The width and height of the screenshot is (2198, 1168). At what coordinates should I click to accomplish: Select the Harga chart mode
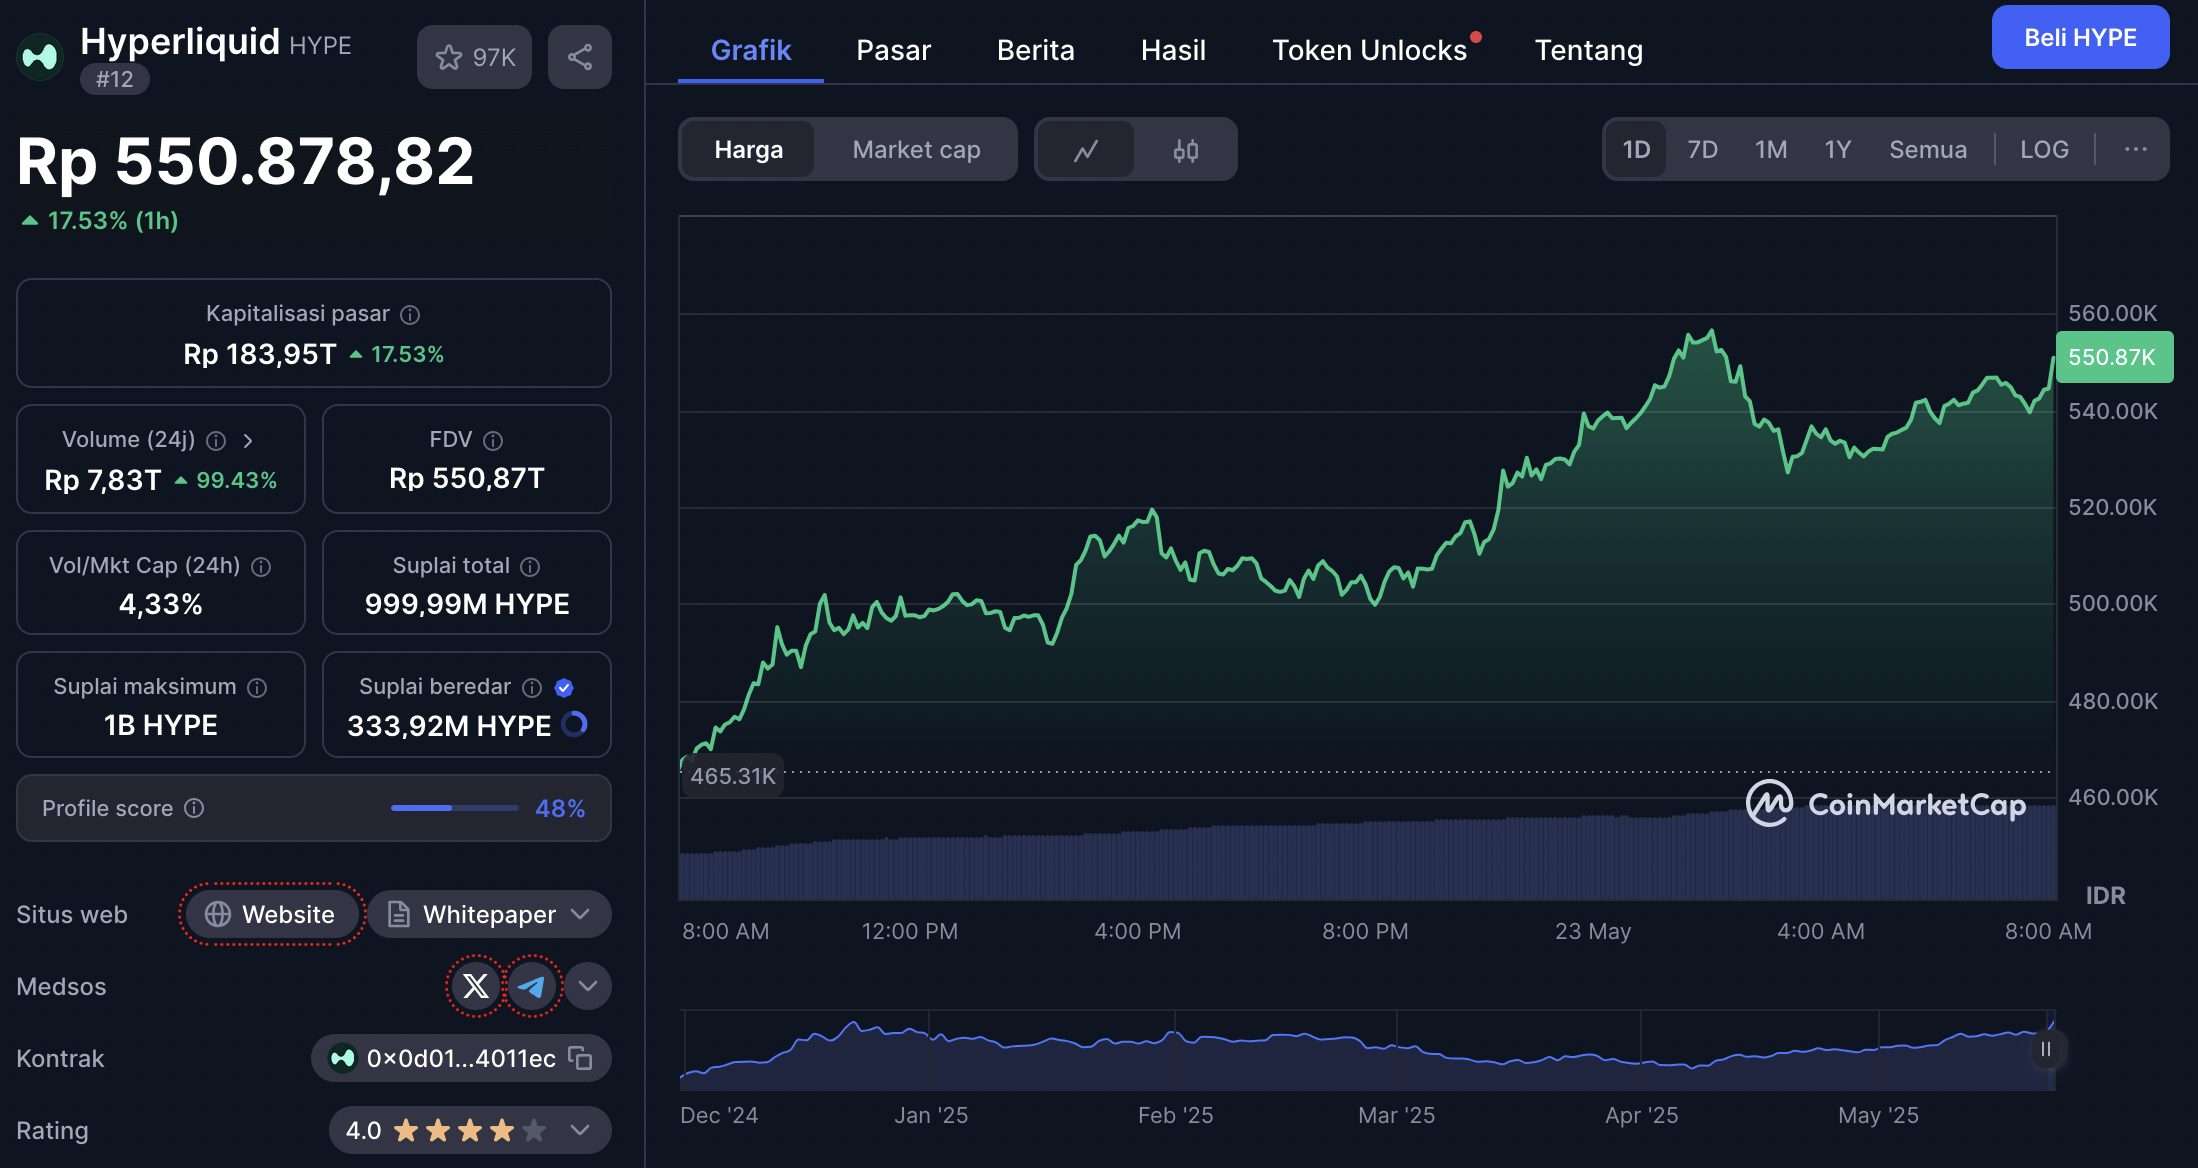pyautogui.click(x=748, y=150)
